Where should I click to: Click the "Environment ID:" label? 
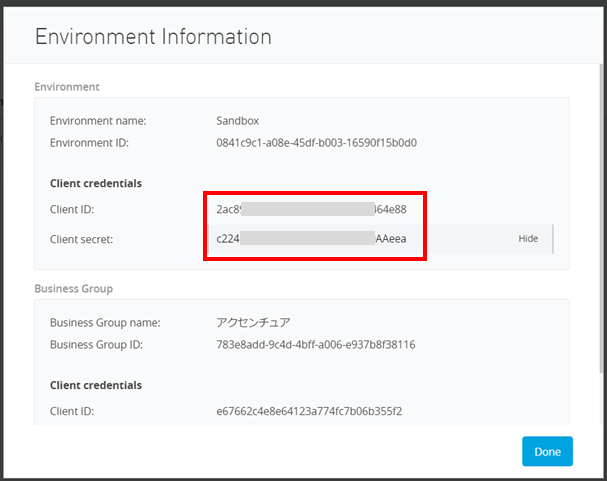(x=89, y=143)
